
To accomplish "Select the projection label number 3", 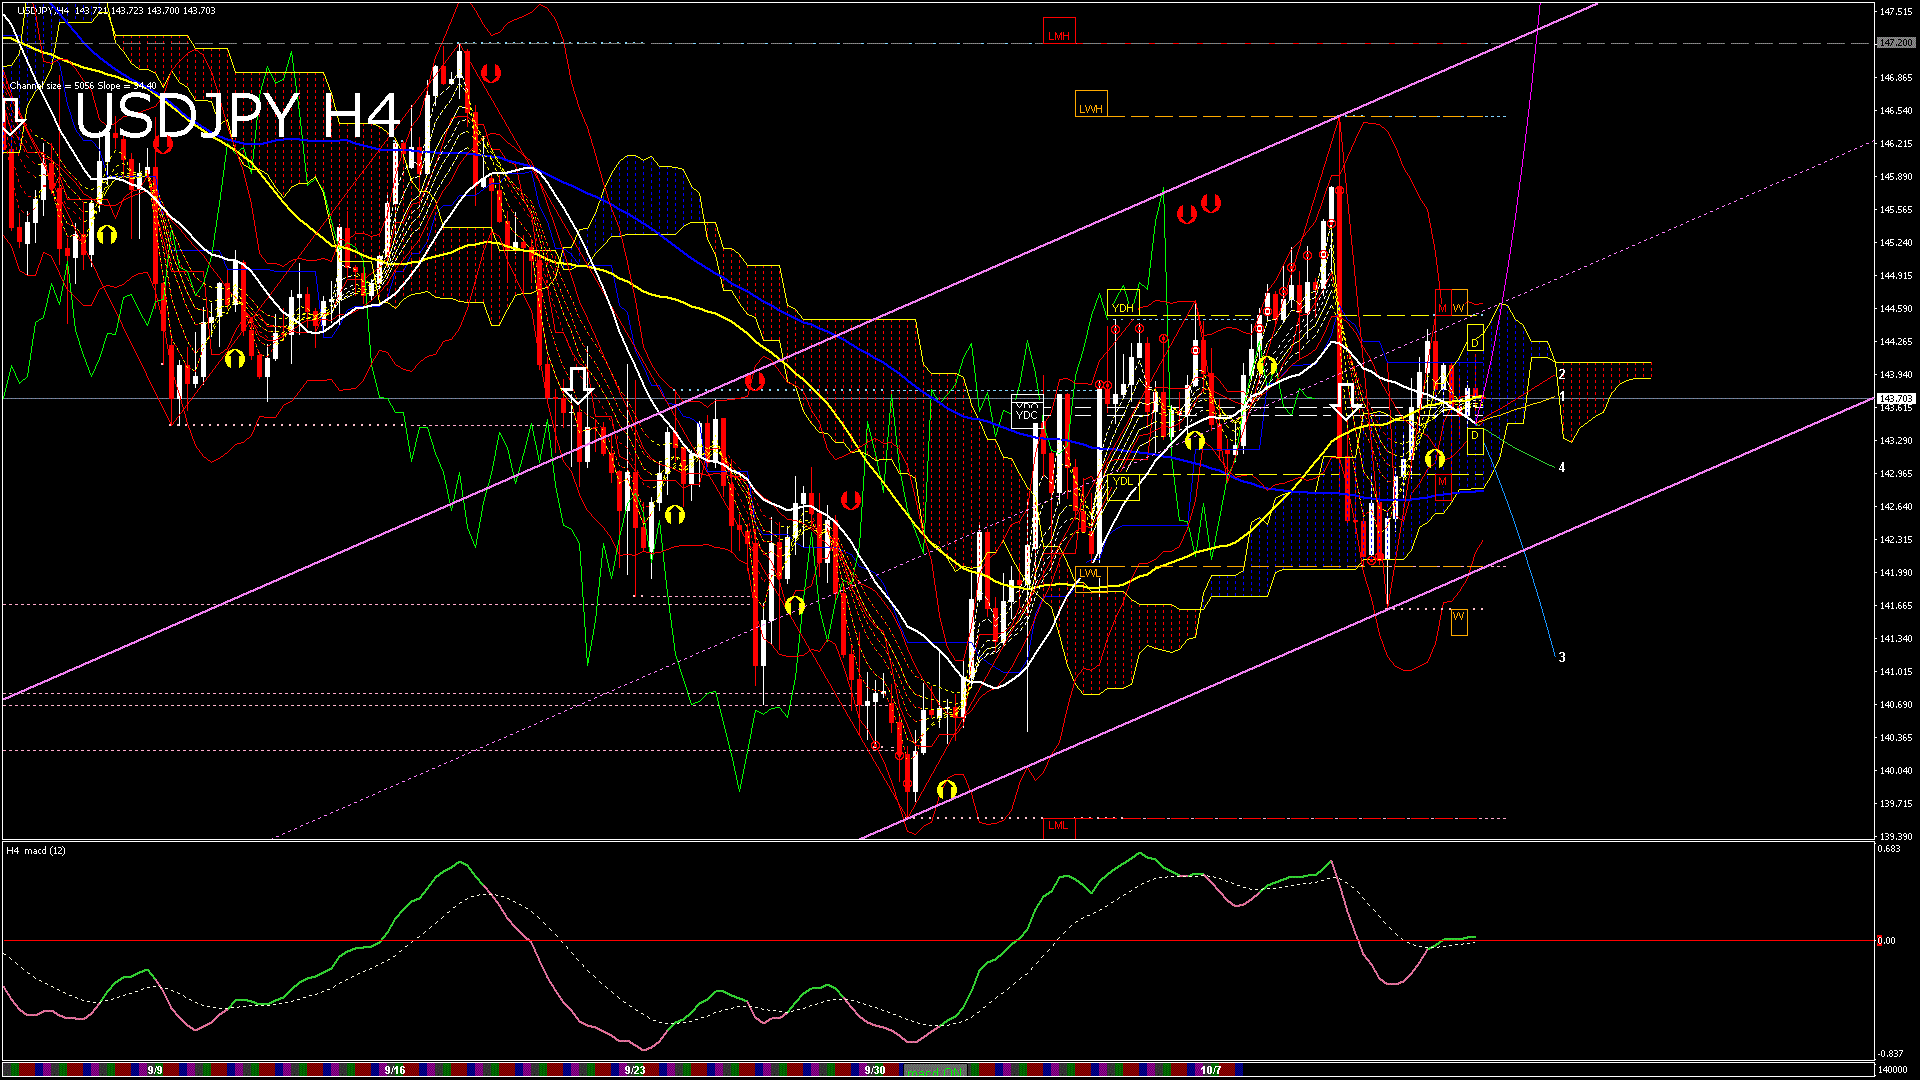I will pyautogui.click(x=1562, y=657).
